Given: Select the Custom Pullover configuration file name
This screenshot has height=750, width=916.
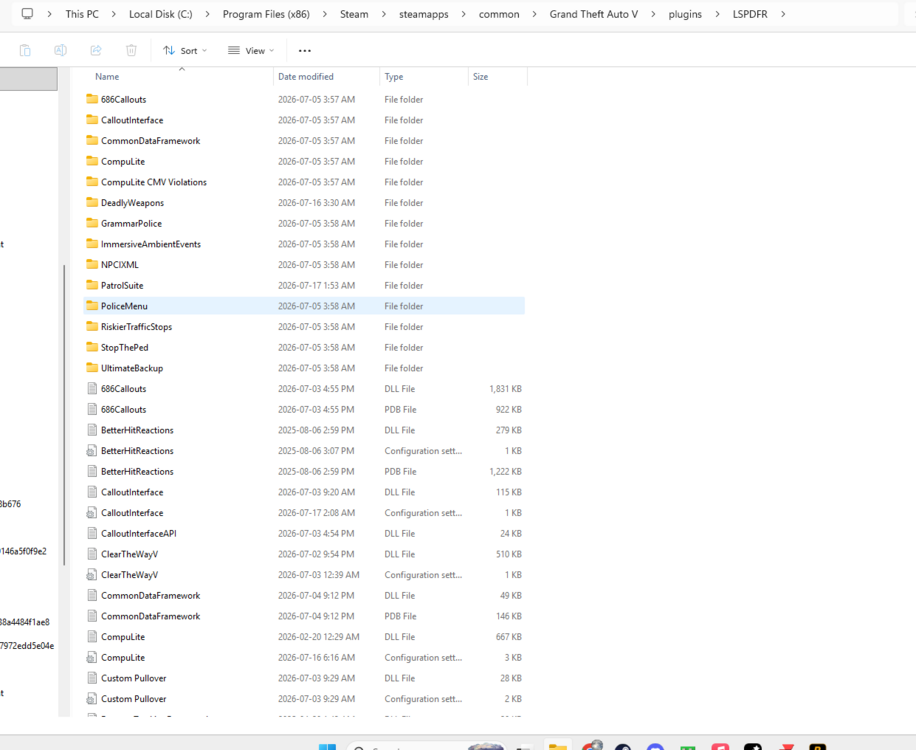Looking at the screenshot, I should [x=134, y=699].
